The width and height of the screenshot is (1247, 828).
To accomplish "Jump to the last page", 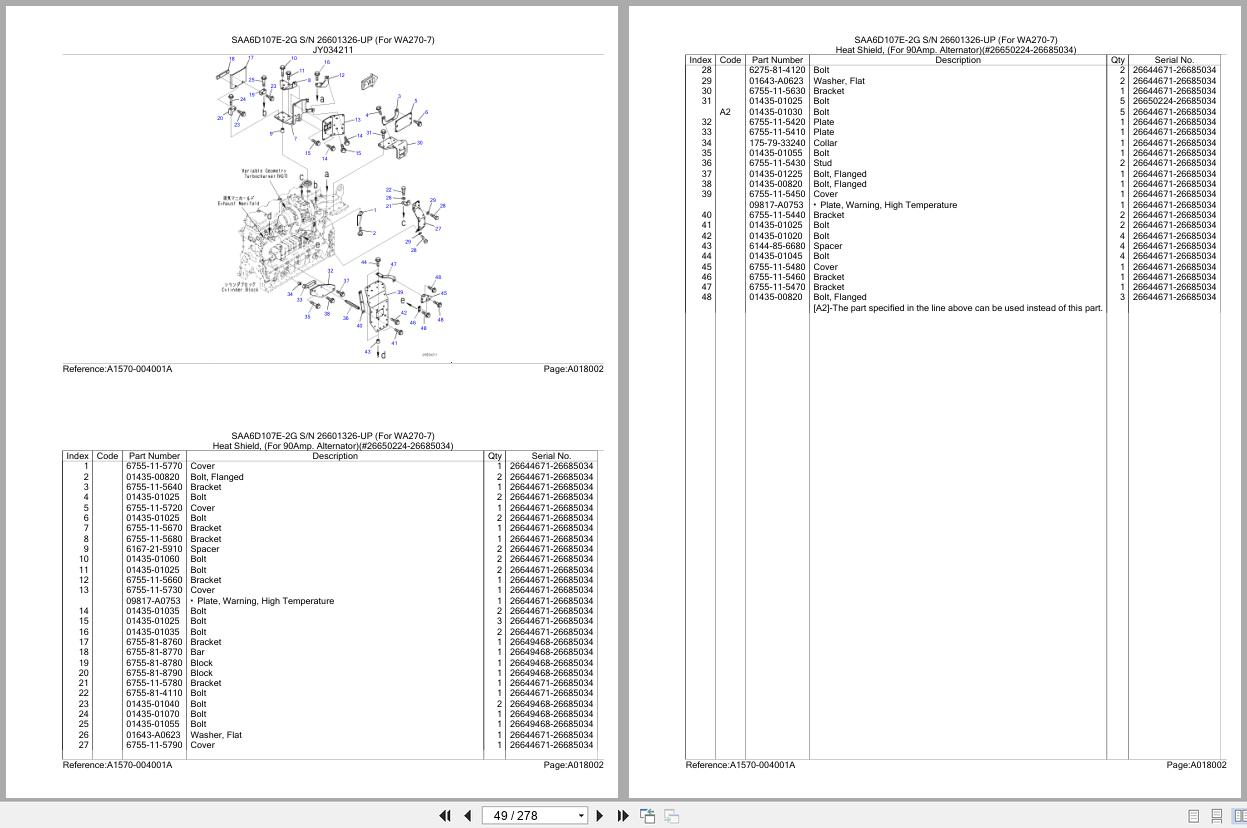I will [x=623, y=816].
